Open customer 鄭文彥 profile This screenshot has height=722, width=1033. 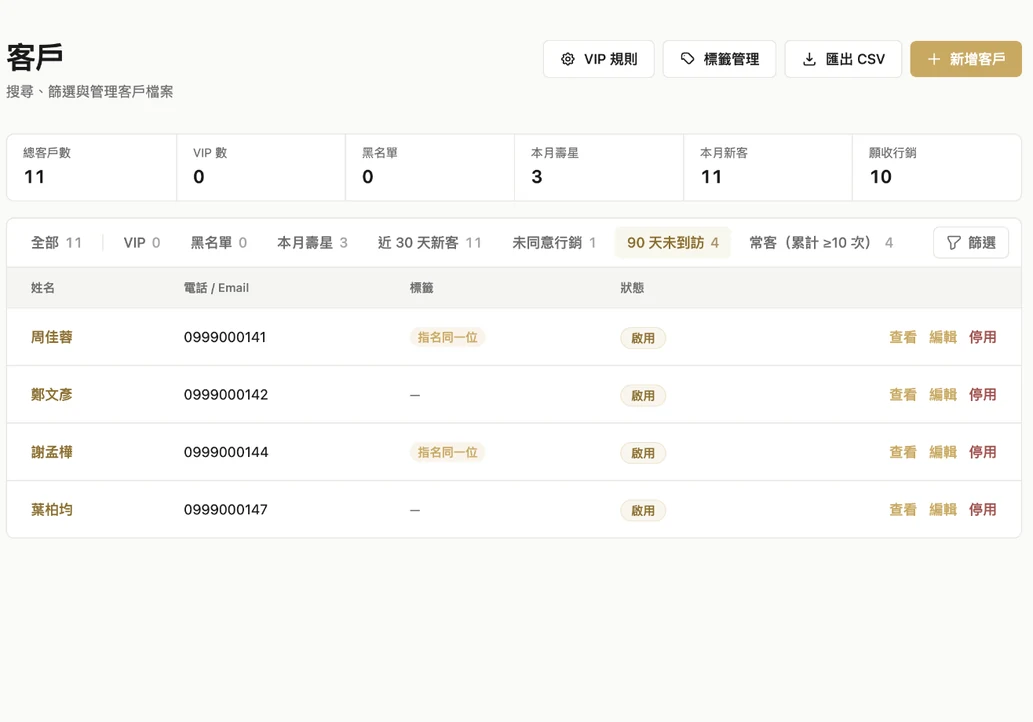point(51,395)
